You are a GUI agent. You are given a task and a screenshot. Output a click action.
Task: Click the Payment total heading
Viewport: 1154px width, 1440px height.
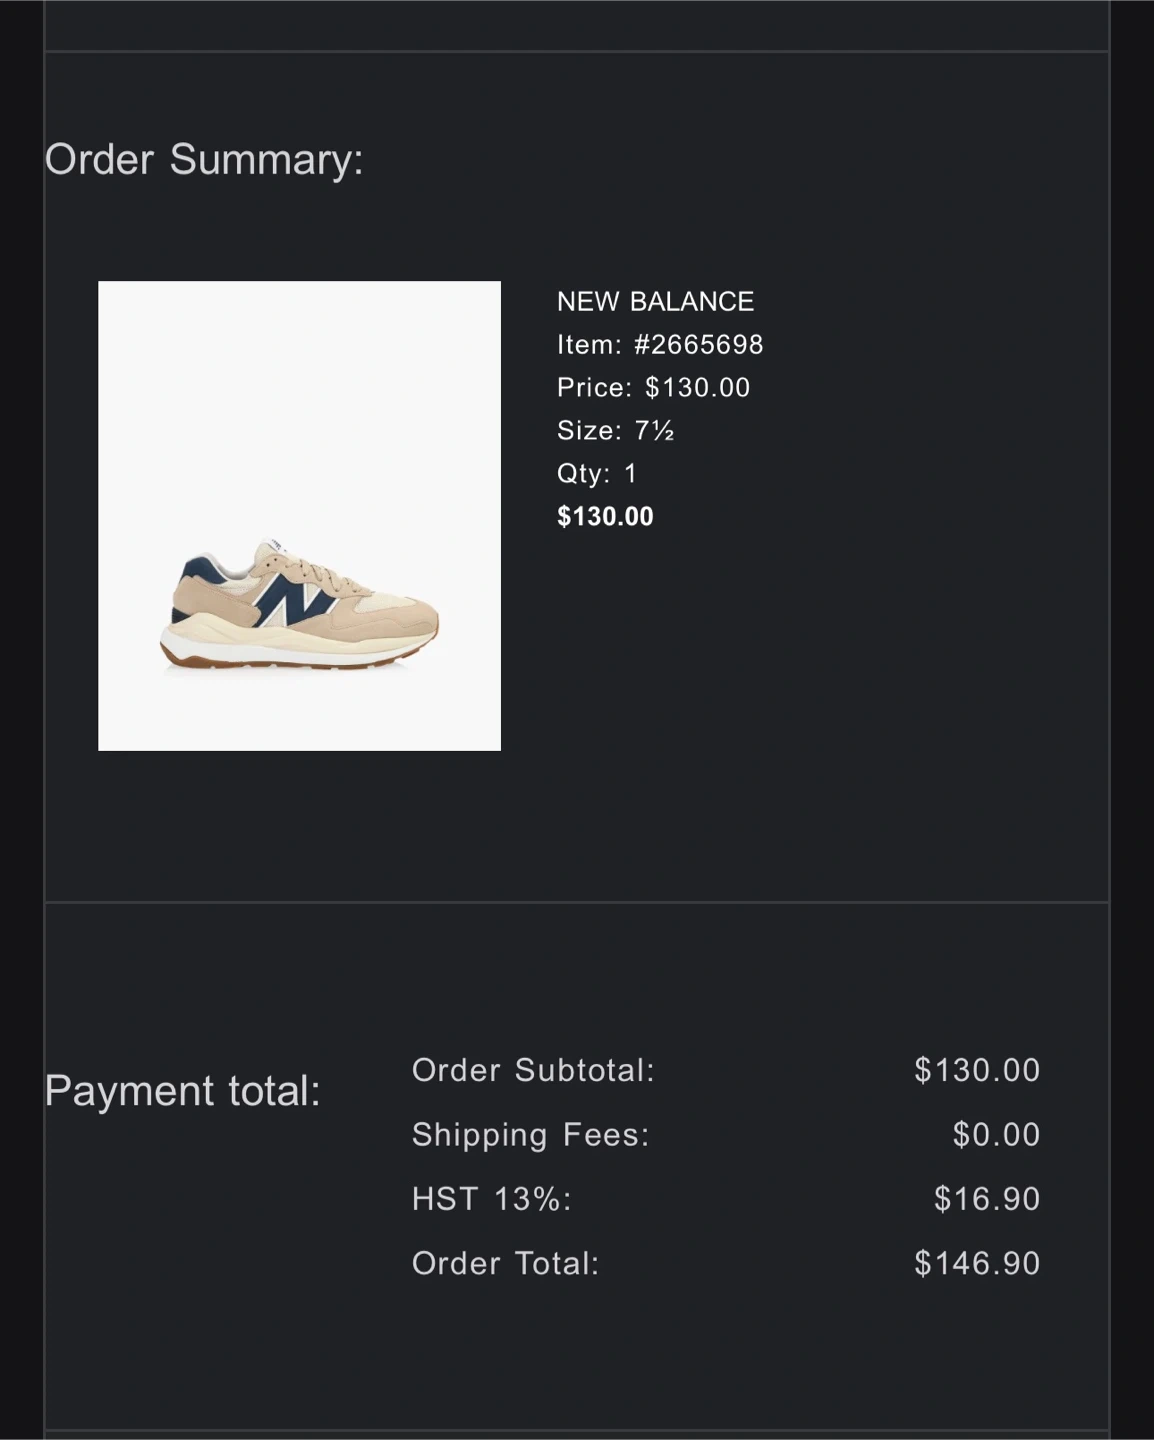point(182,1090)
